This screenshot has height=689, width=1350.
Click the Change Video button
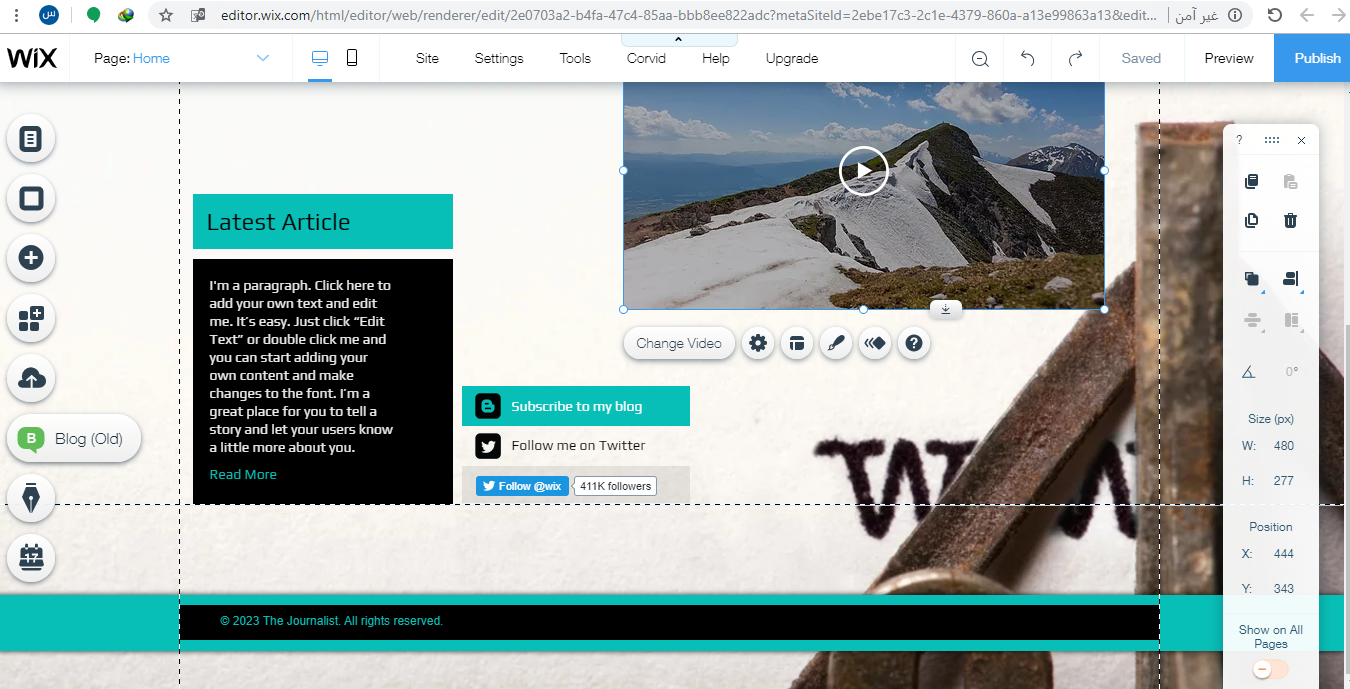[679, 343]
